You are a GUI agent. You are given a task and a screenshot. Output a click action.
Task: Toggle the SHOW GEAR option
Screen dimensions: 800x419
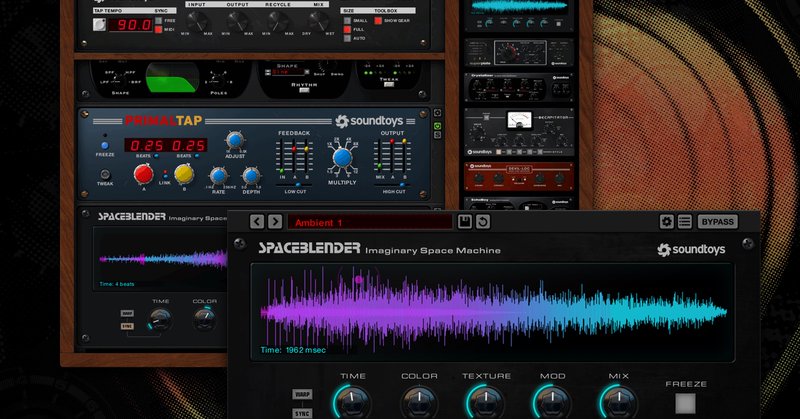378,21
